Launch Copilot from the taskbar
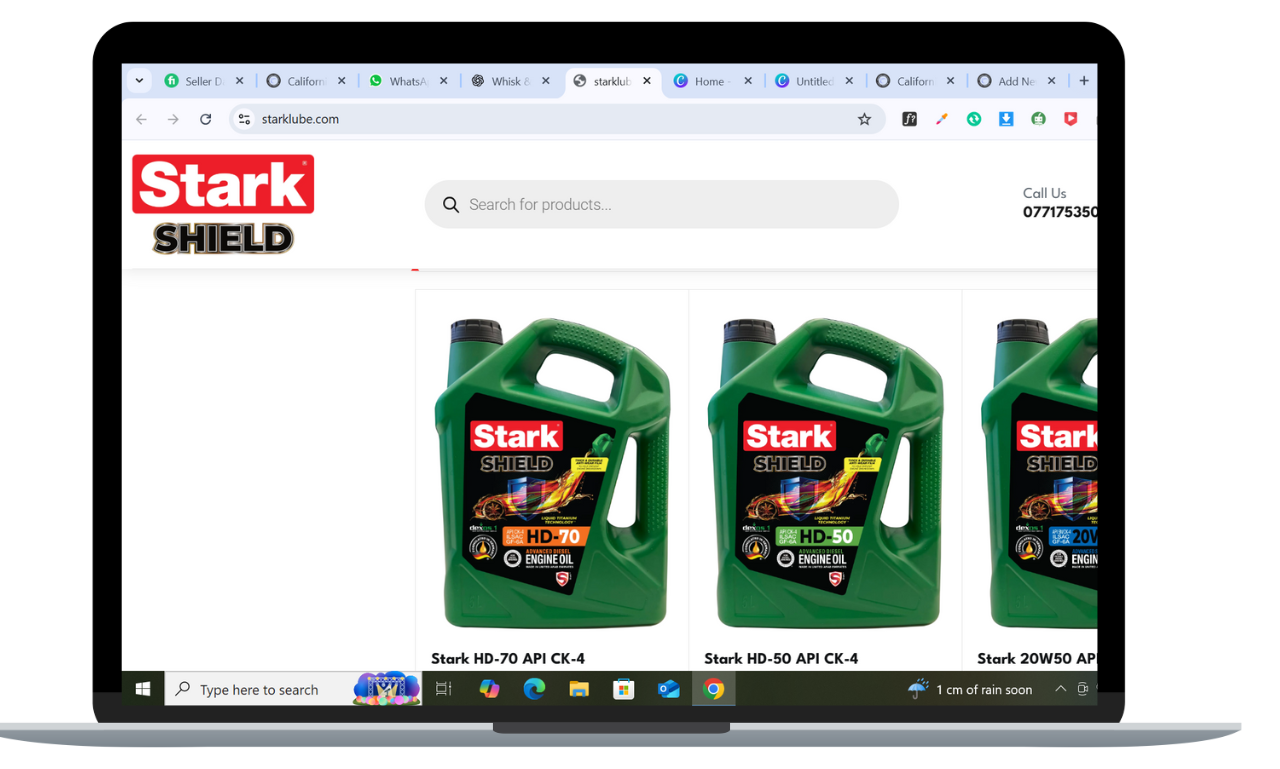 (489, 689)
